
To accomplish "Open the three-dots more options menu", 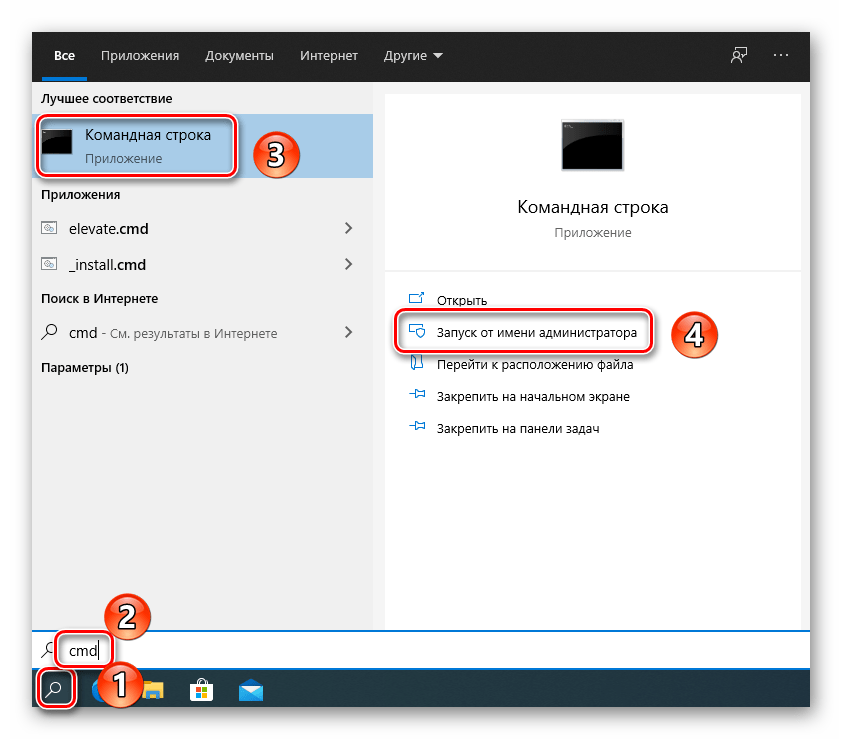I will (782, 56).
